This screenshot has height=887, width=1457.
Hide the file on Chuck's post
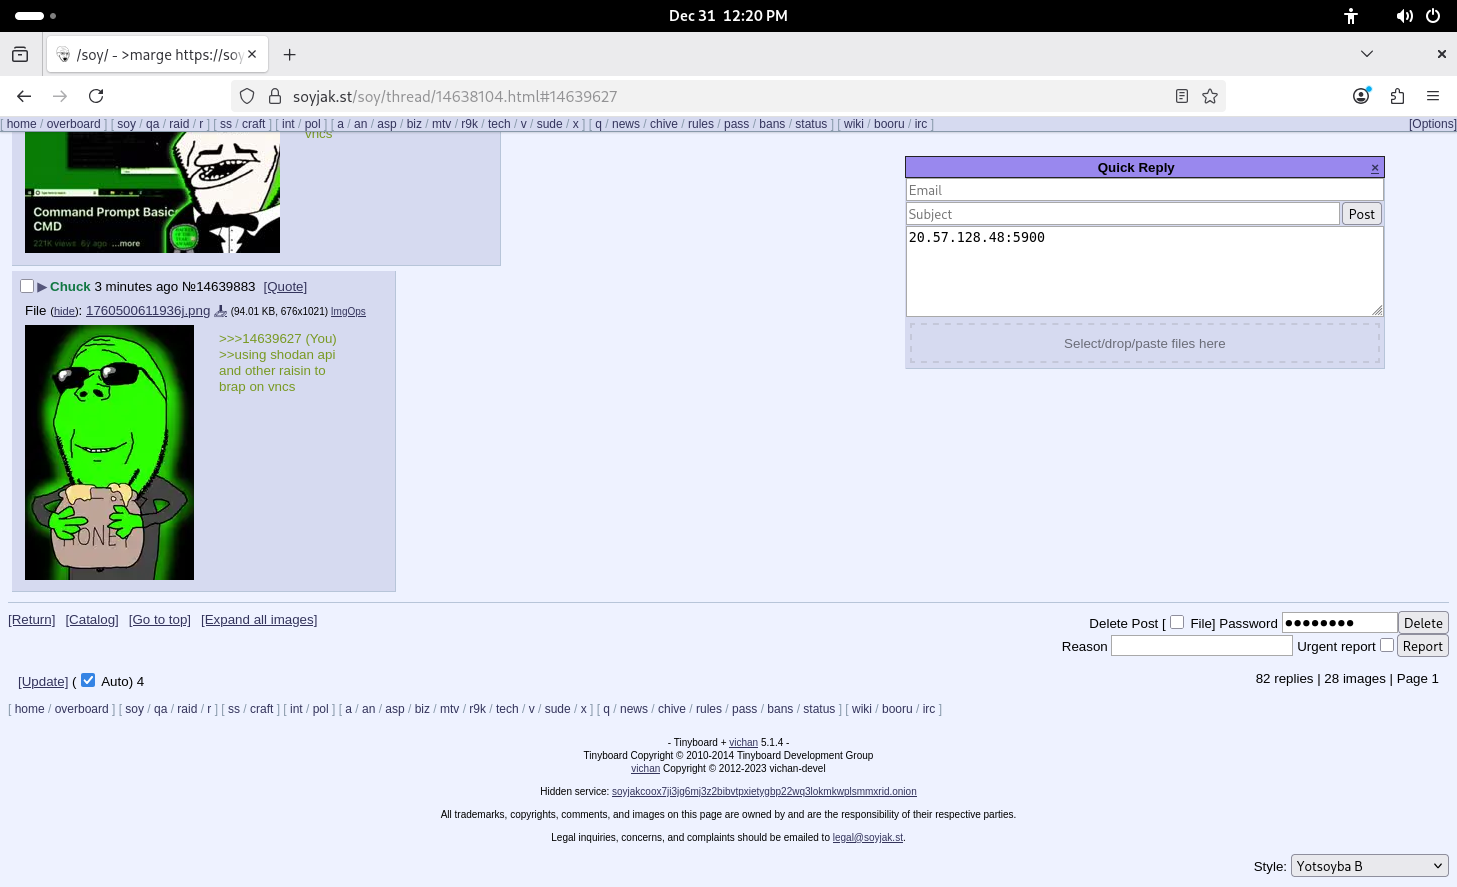coord(65,312)
